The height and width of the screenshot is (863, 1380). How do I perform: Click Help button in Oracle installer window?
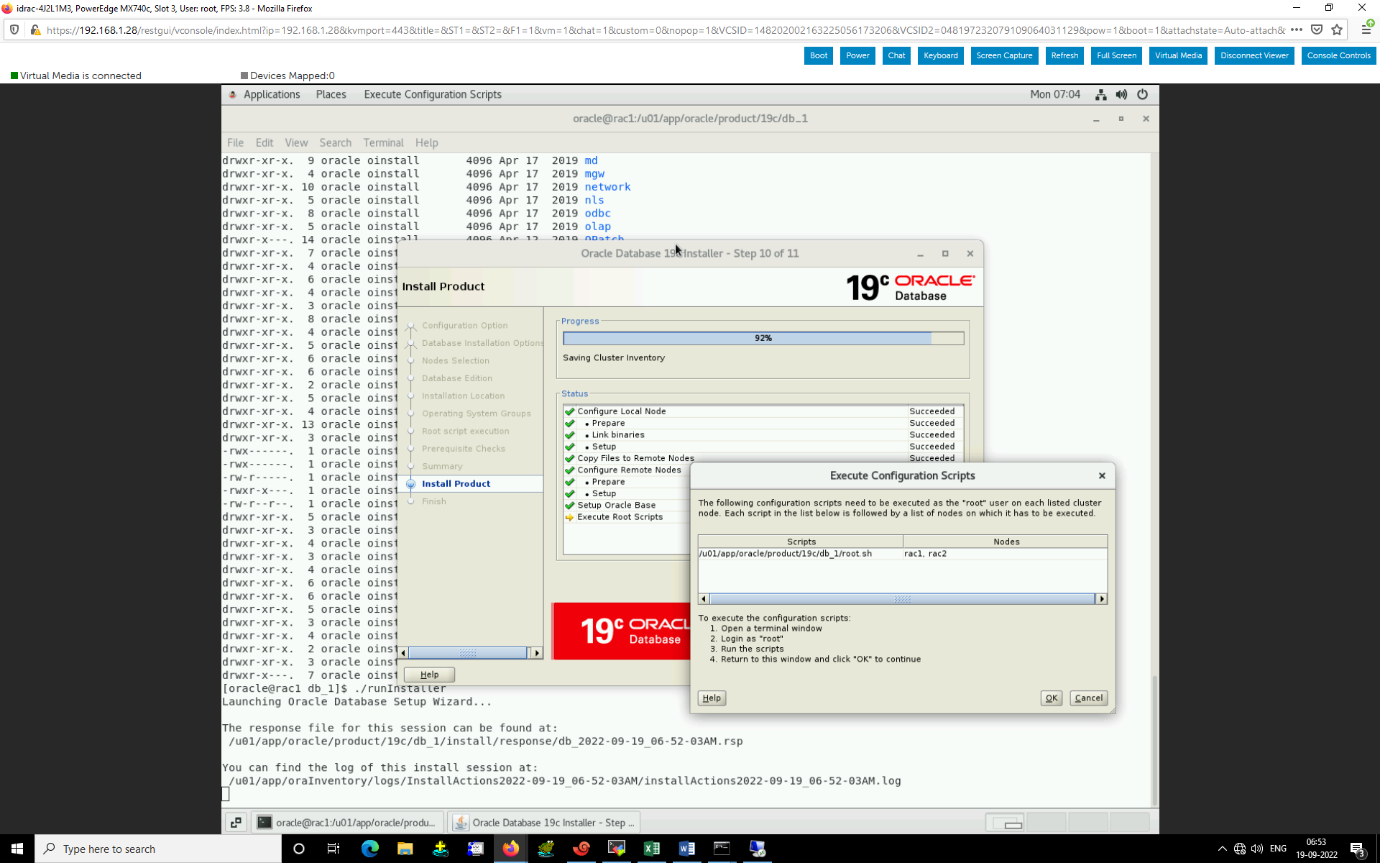(429, 675)
